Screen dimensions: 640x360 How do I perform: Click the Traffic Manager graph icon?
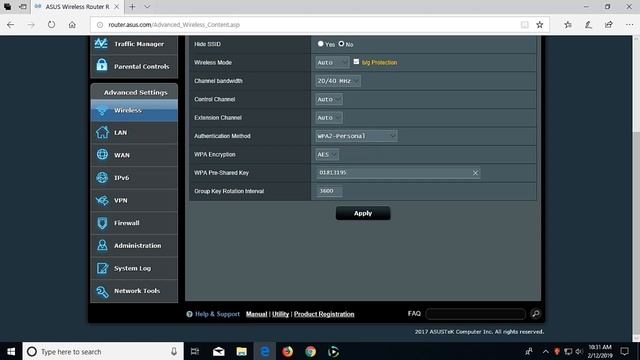pos(101,43)
